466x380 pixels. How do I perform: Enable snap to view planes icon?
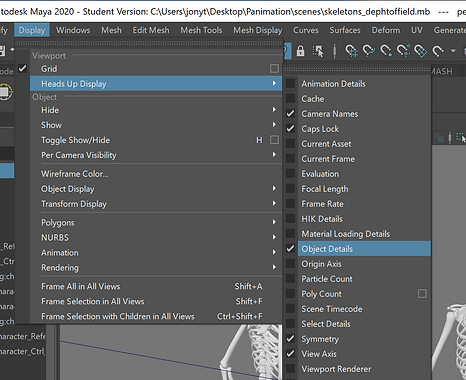coord(421,51)
